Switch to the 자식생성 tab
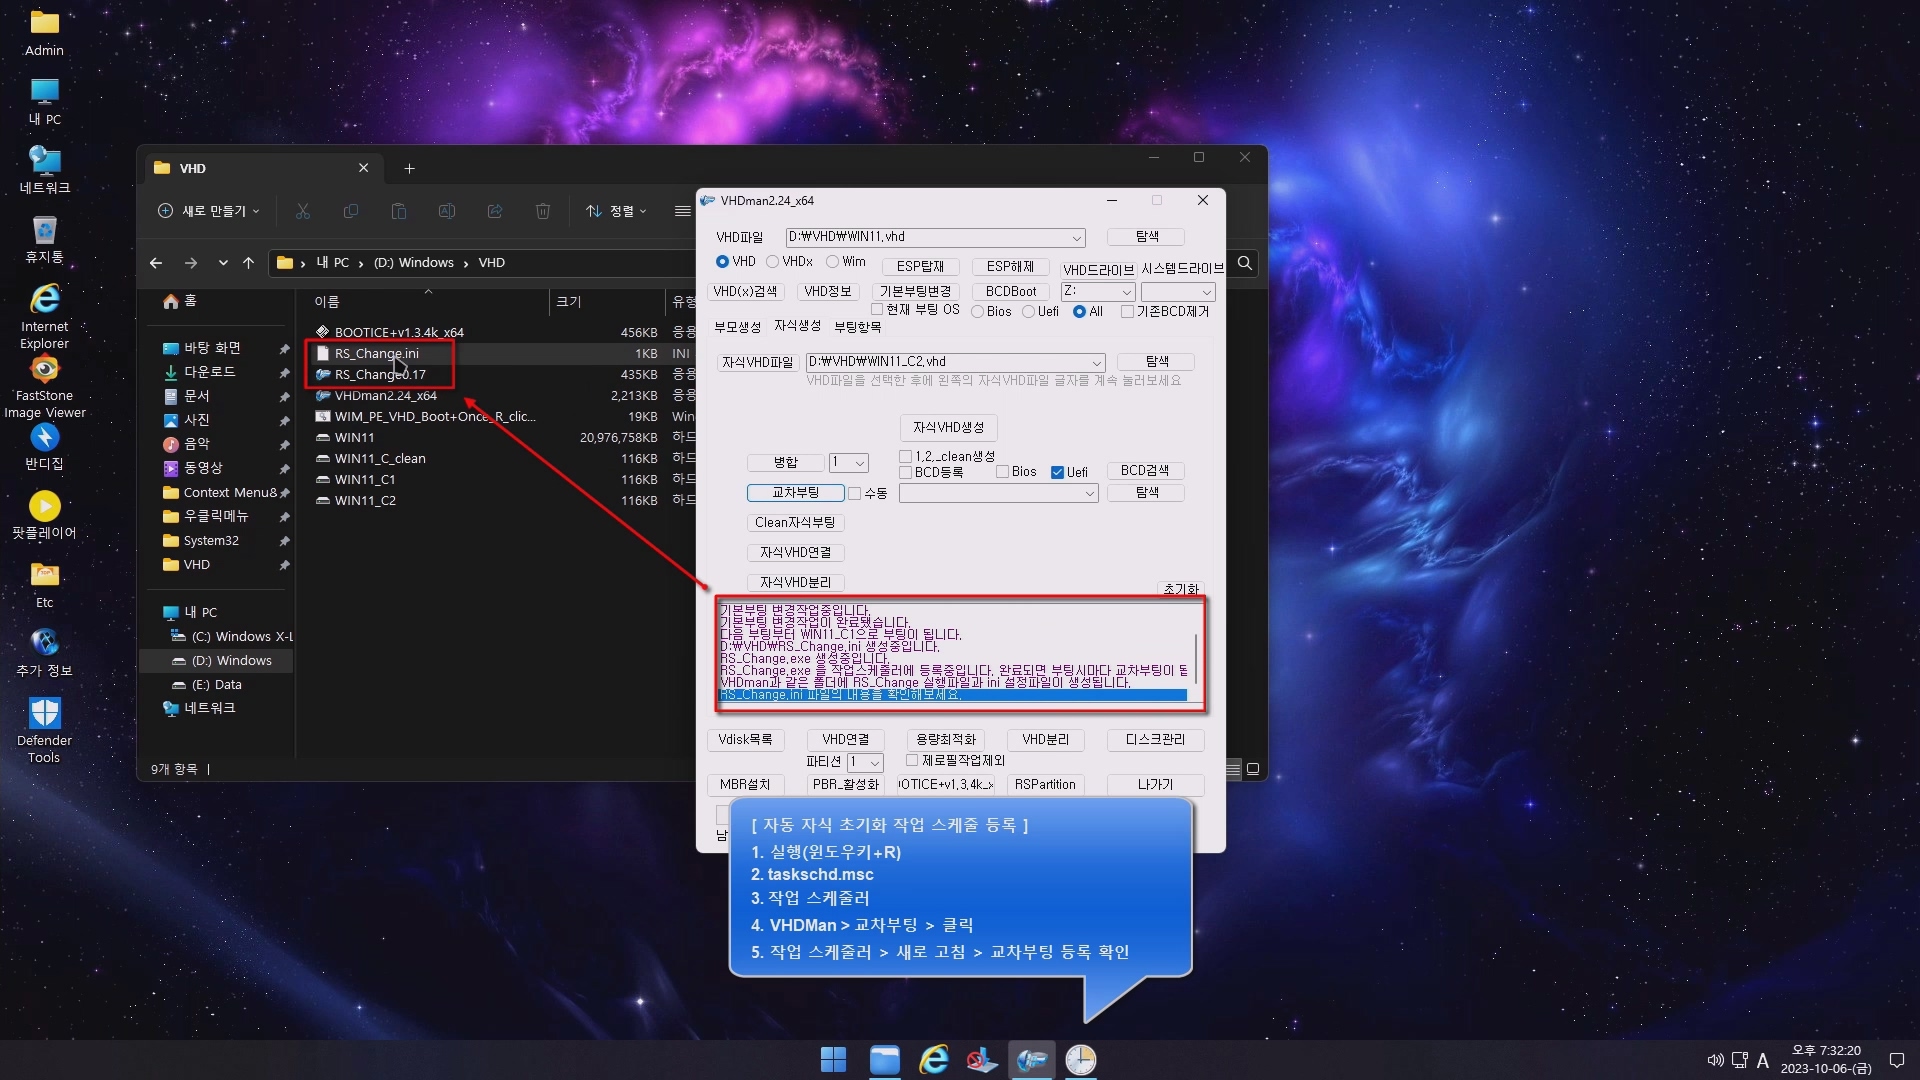 pos(797,326)
